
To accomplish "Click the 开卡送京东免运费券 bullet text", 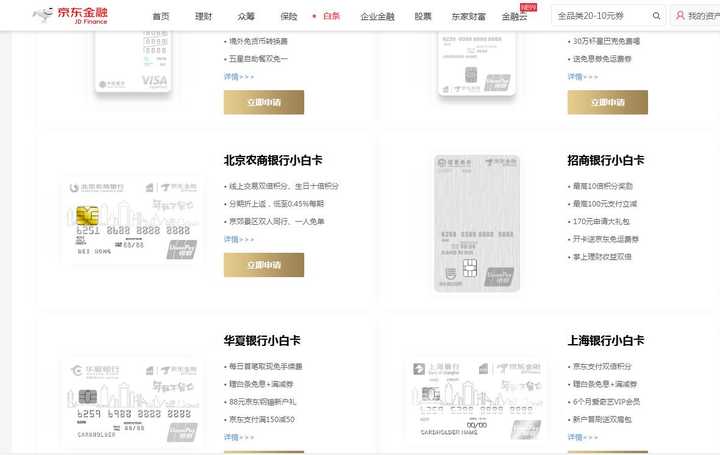I will (606, 239).
